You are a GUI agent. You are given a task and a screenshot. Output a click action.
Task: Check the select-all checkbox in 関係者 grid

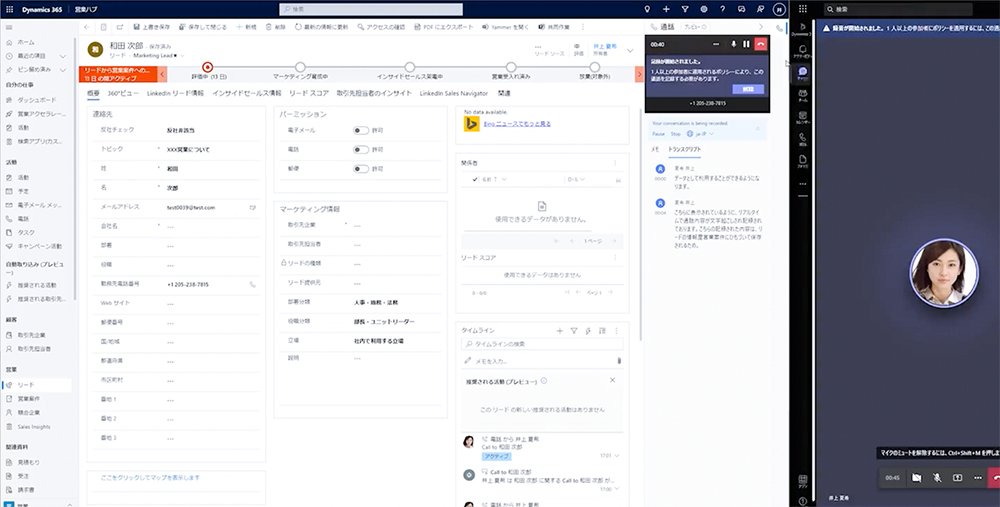474,180
